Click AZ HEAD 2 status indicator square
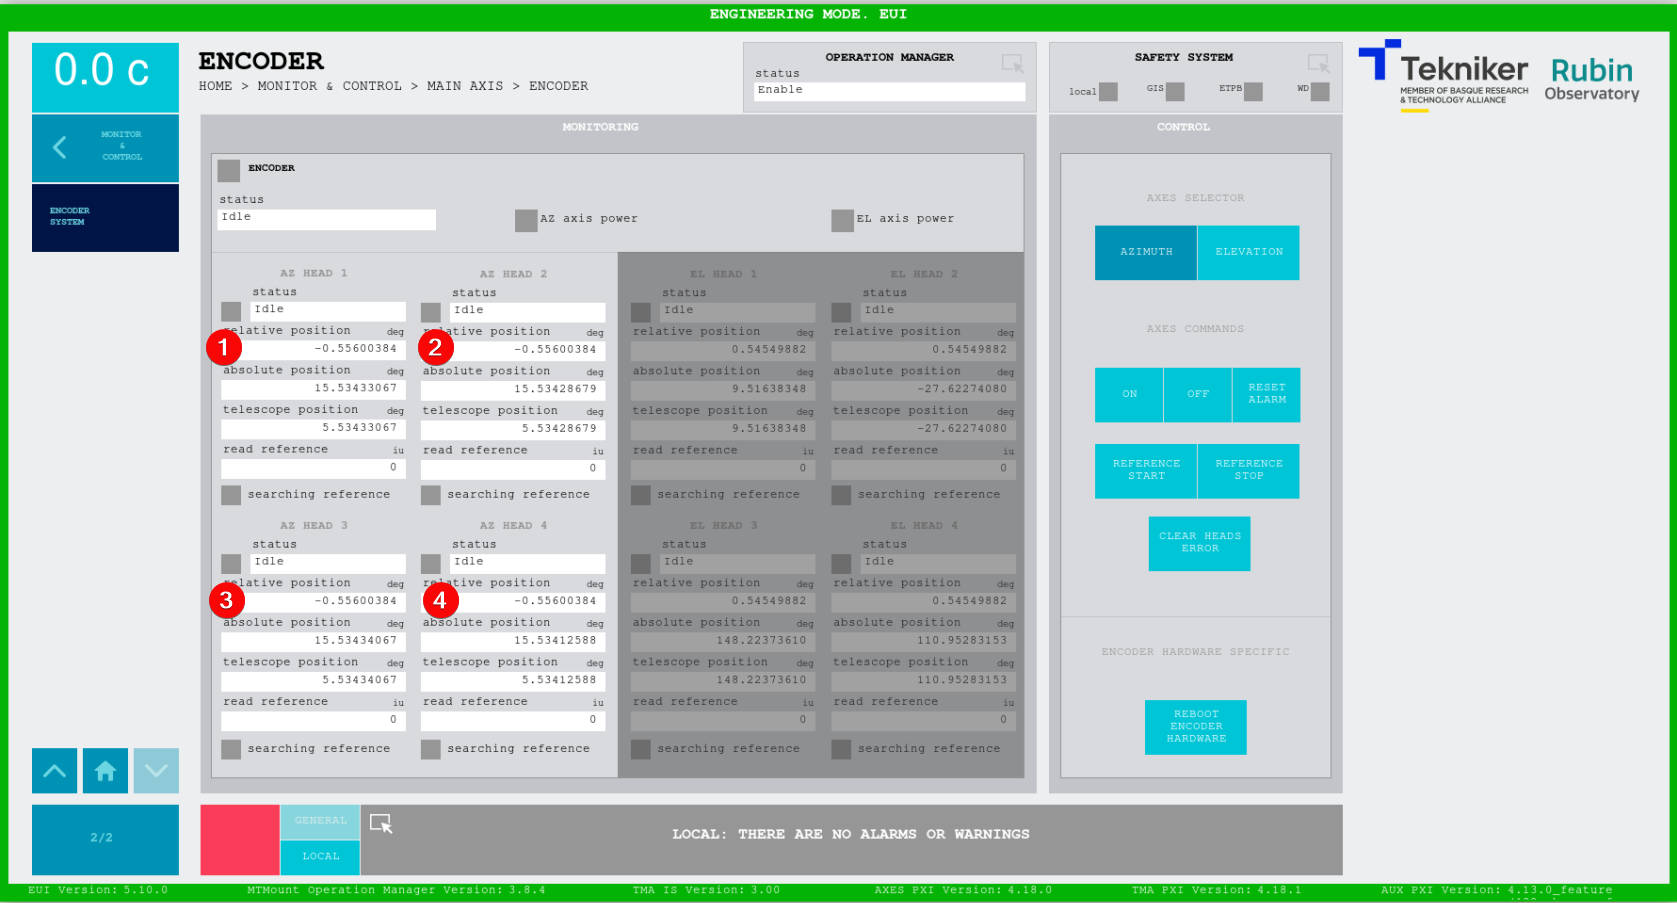 [x=431, y=312]
